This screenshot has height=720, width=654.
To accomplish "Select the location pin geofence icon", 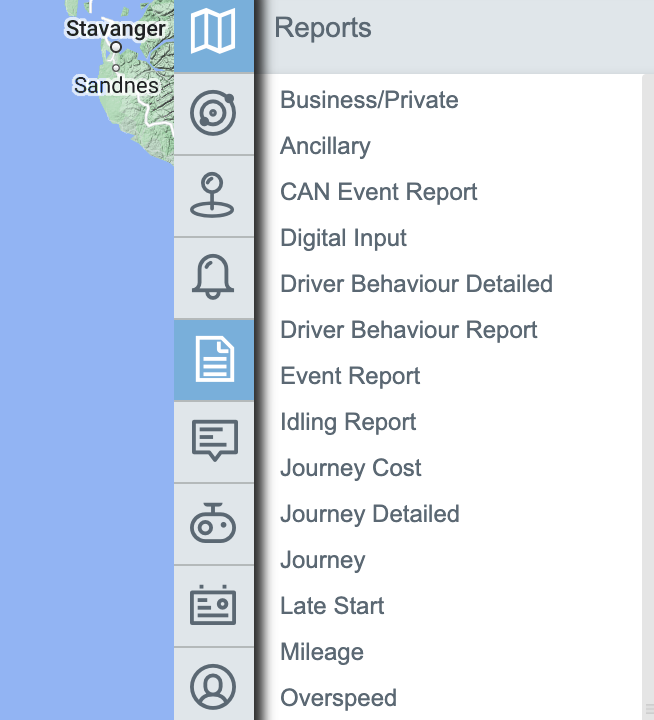I will point(213,196).
